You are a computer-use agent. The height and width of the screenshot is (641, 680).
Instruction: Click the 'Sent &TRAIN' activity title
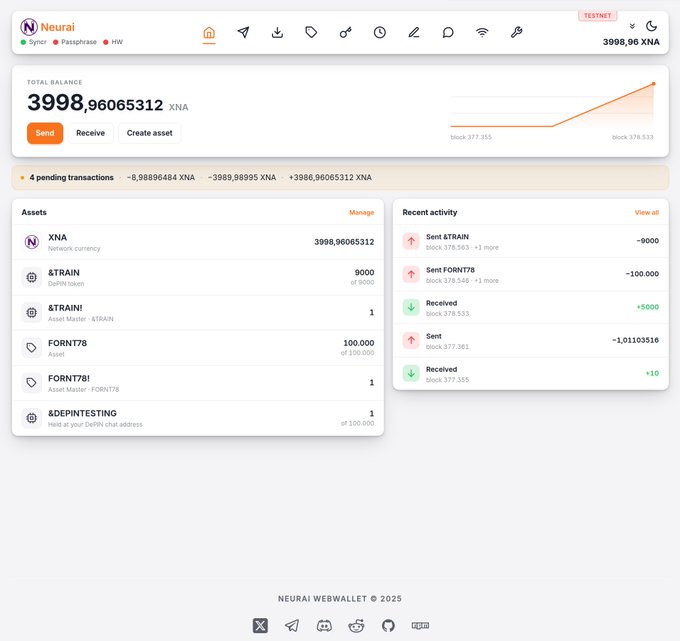447,237
